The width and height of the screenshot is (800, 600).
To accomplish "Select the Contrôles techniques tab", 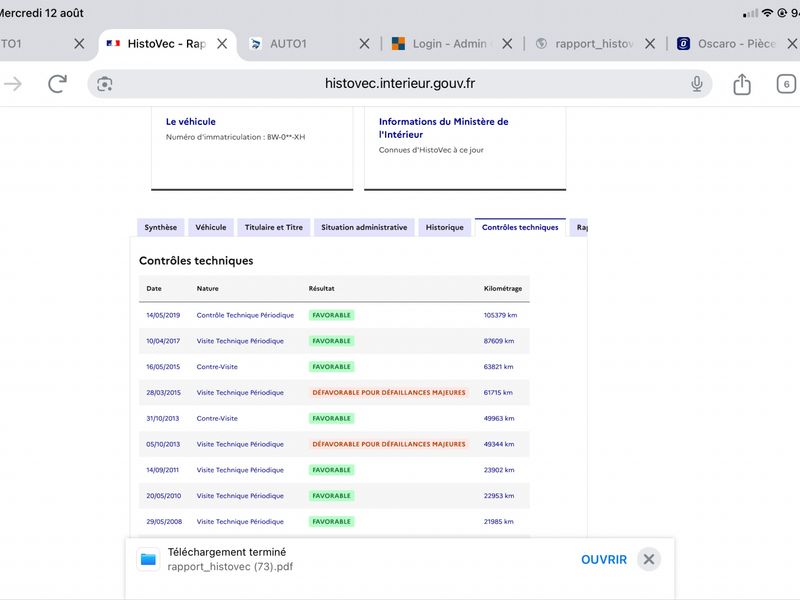I will point(520,228).
